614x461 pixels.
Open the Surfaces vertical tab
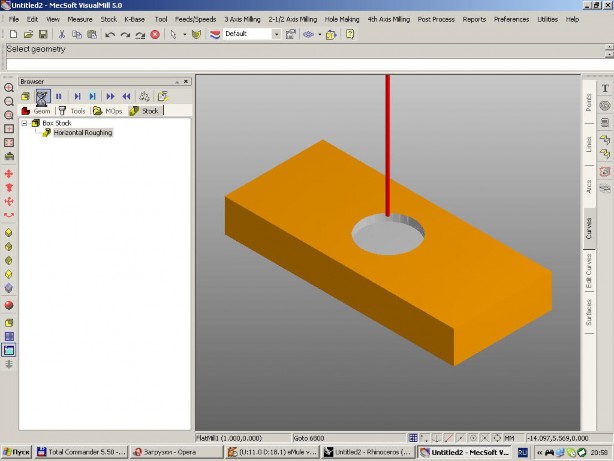589,312
